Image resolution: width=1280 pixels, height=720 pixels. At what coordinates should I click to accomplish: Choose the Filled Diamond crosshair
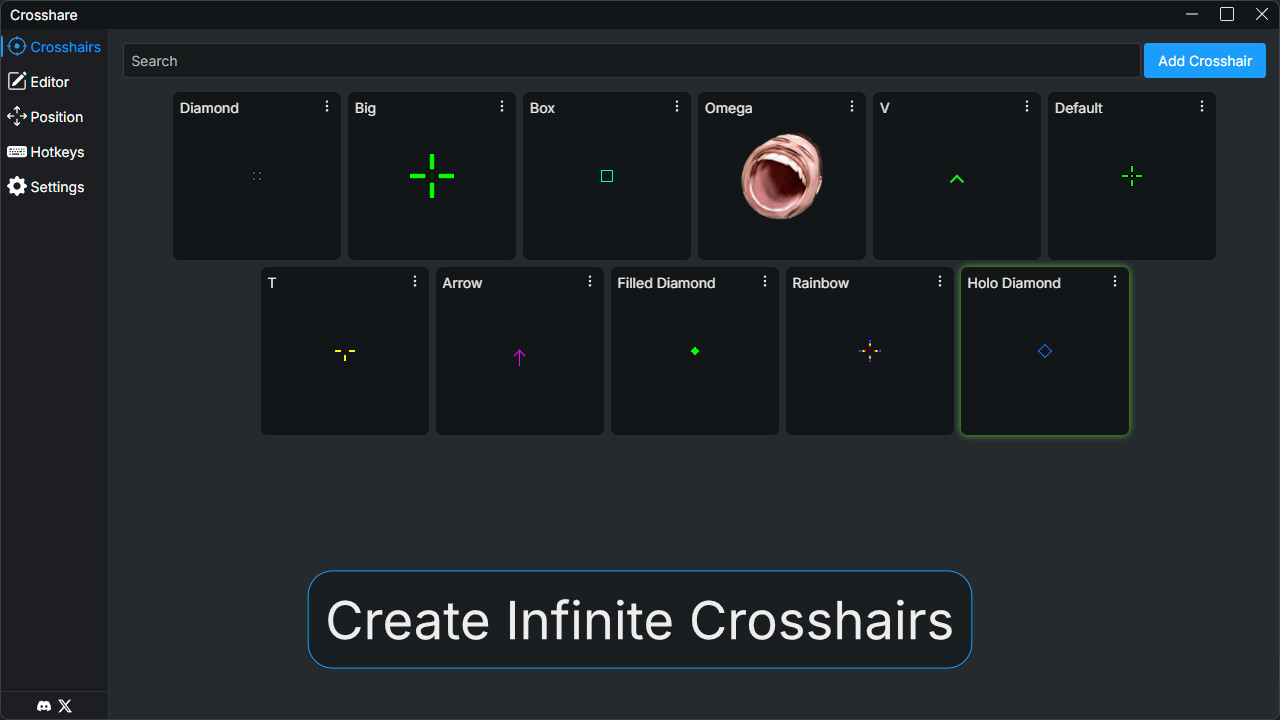pos(695,352)
